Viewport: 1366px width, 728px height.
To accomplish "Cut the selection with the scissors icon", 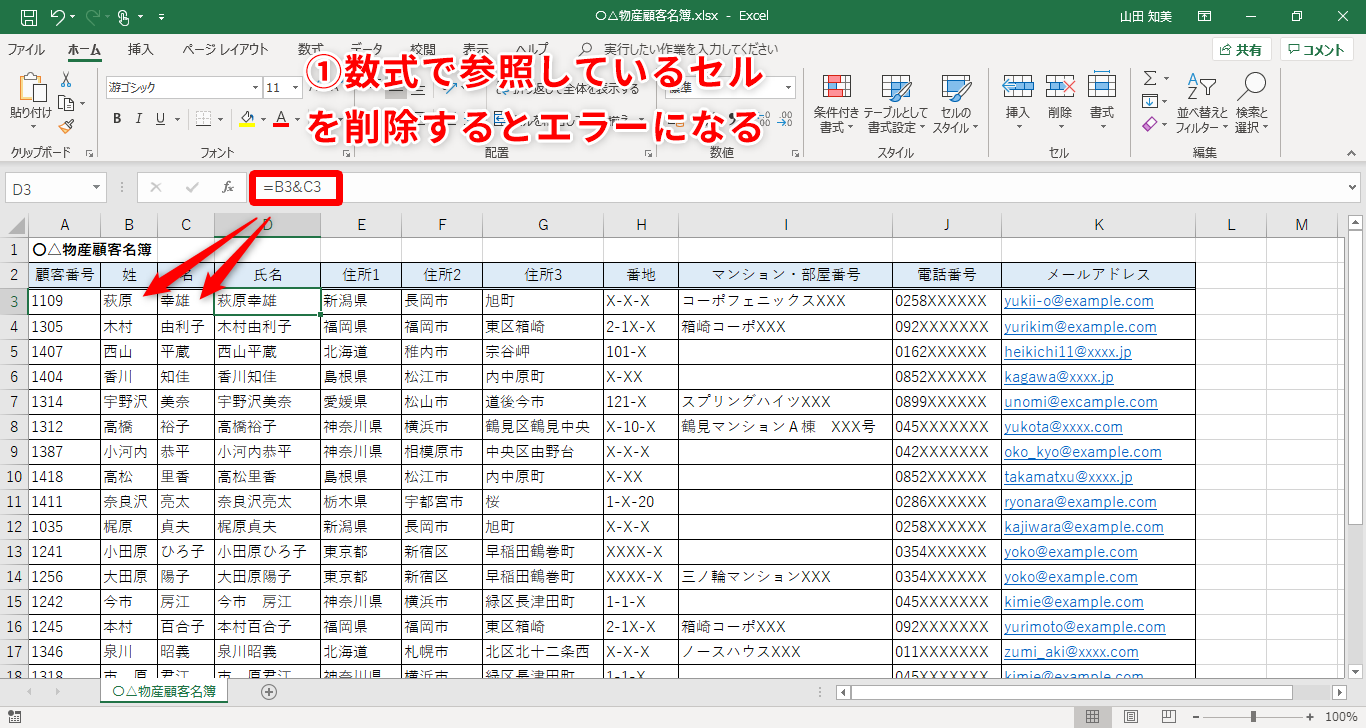I will (x=66, y=80).
